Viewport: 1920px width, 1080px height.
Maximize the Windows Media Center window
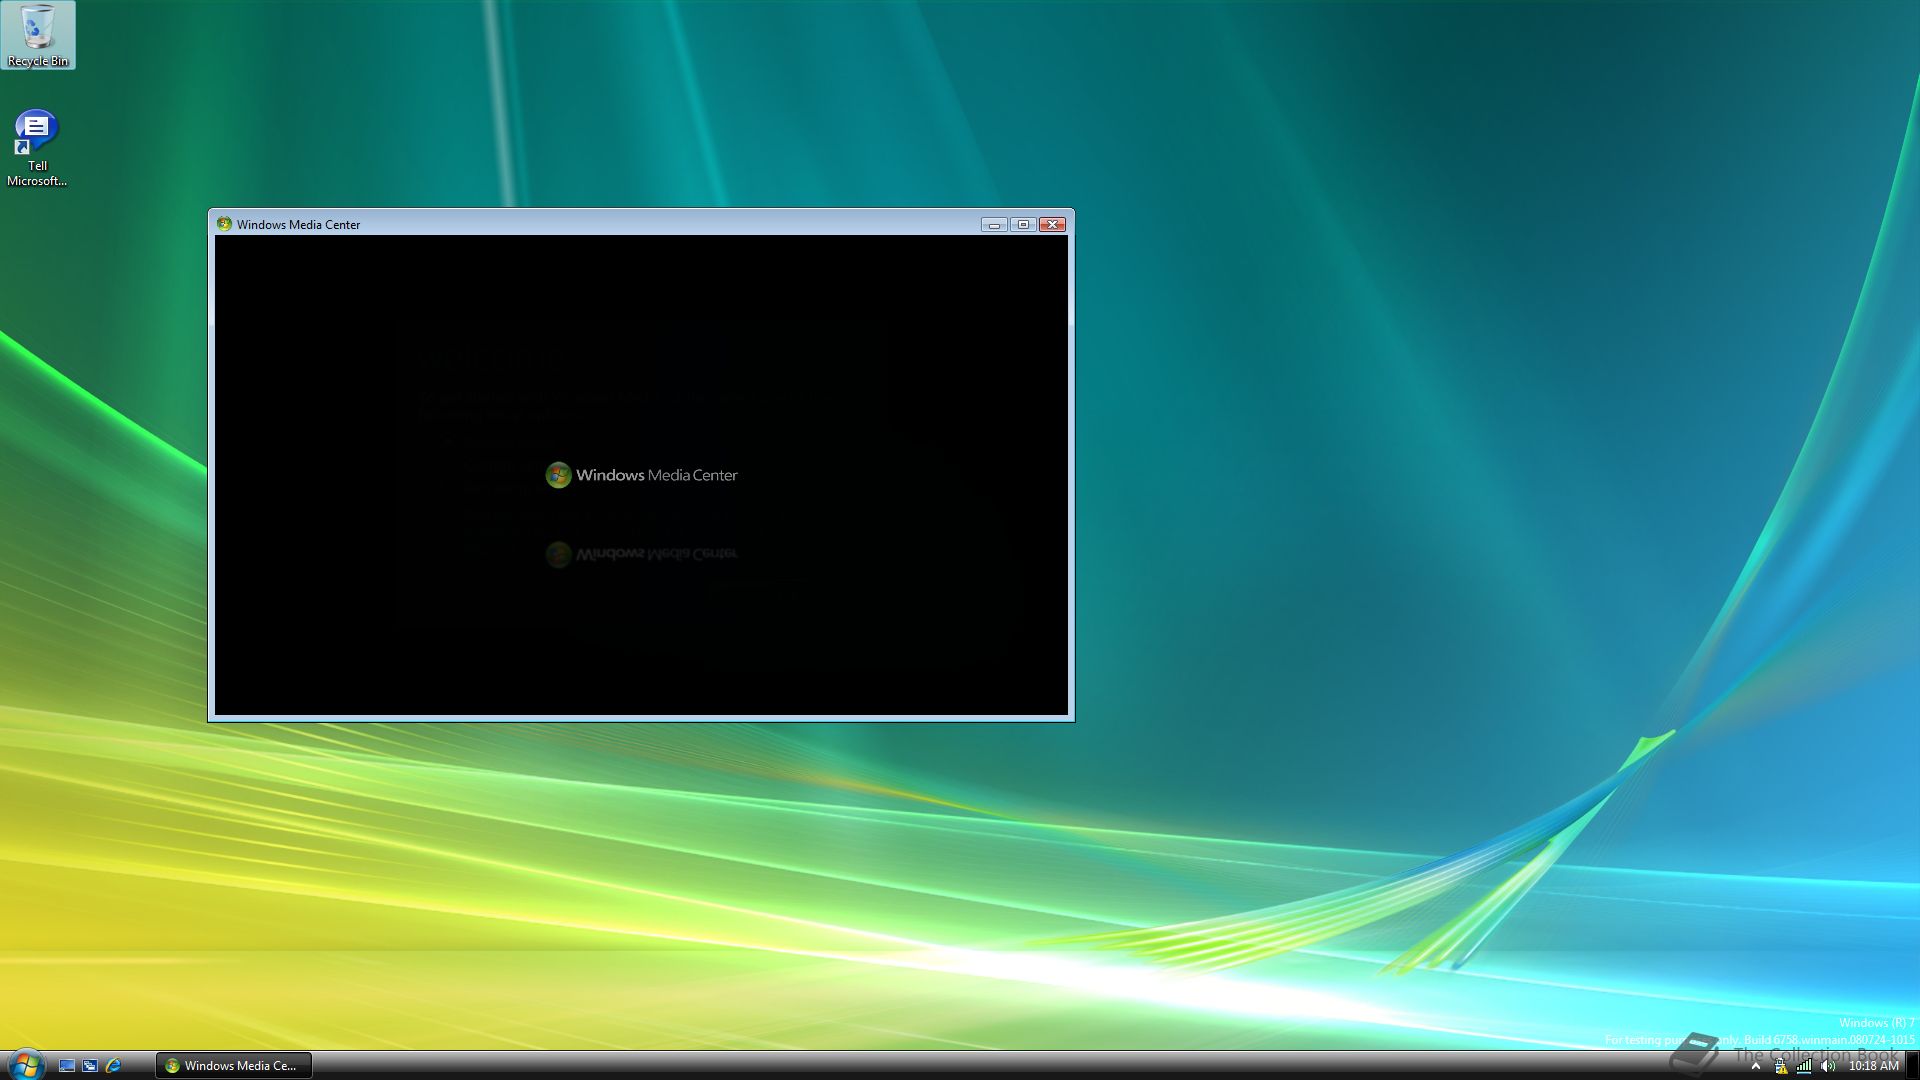[x=1023, y=225]
